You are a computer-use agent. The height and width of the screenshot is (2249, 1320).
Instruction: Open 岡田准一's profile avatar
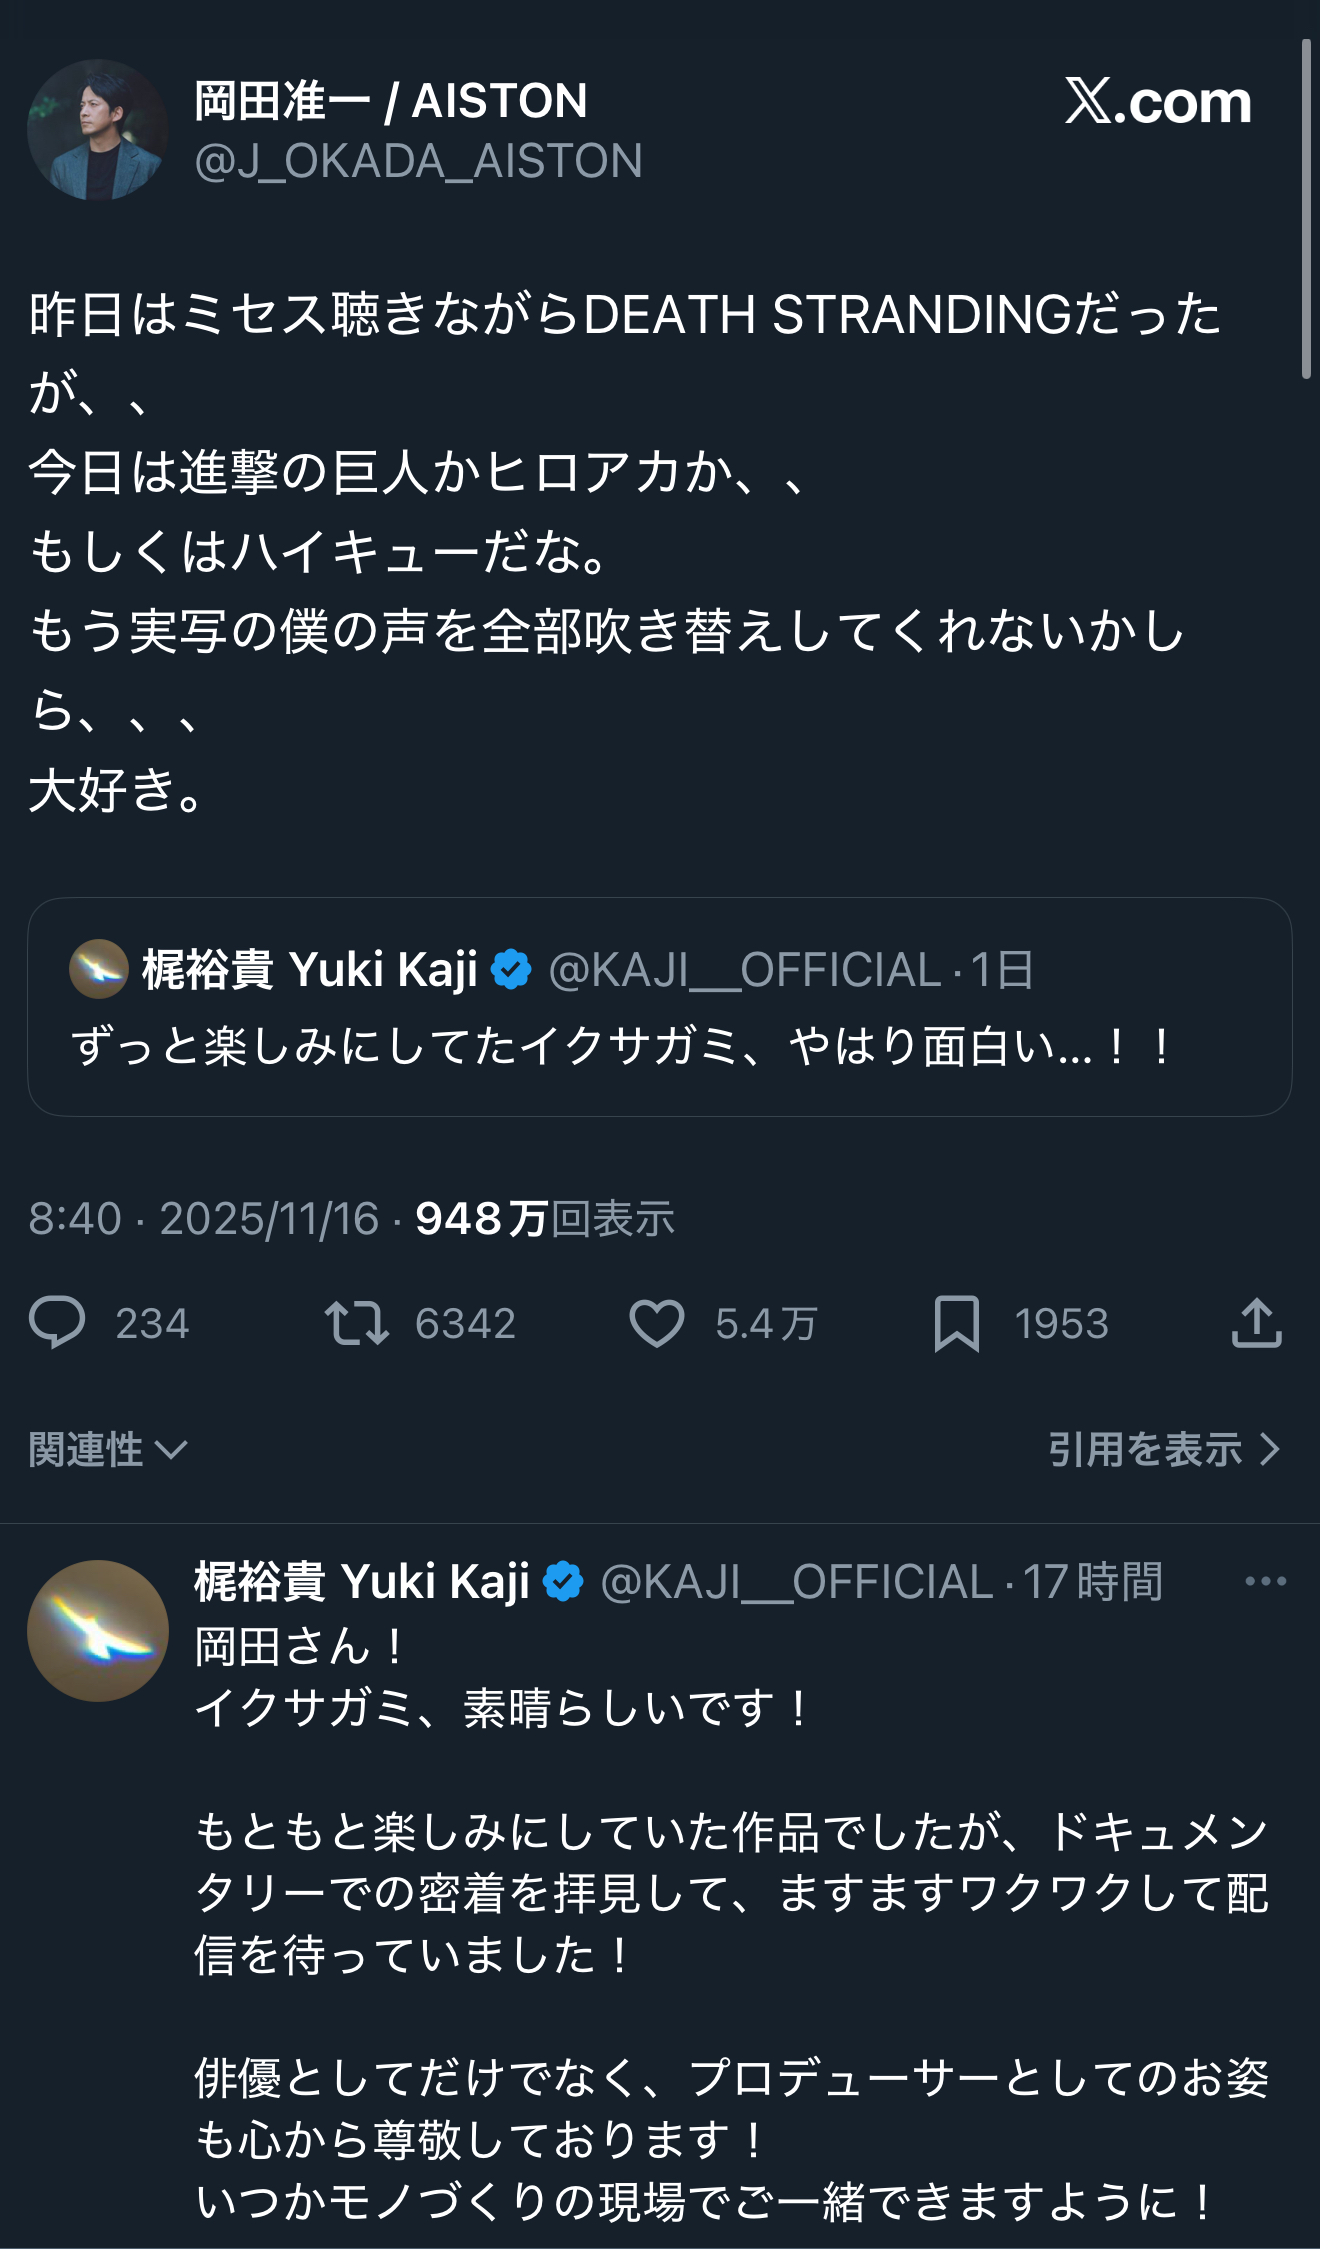pos(97,130)
